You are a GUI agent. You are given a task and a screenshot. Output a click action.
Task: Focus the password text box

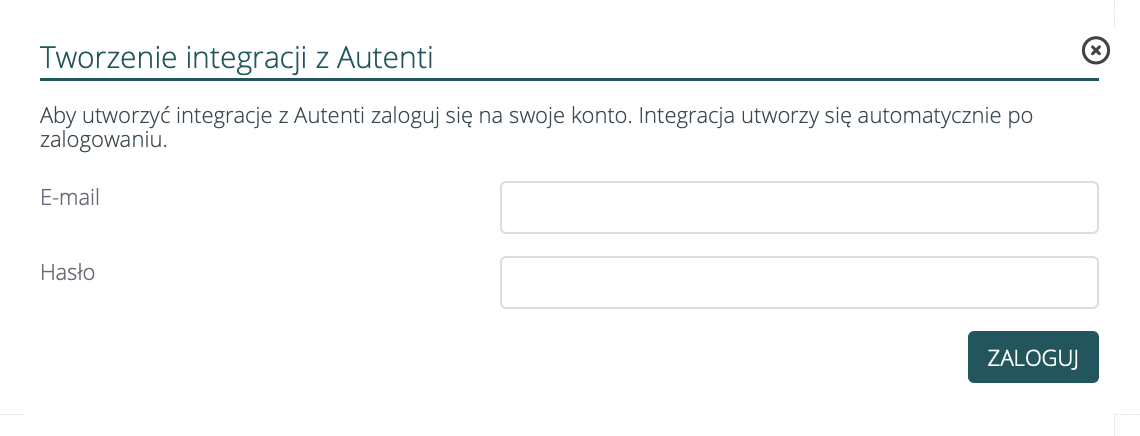[x=799, y=283]
